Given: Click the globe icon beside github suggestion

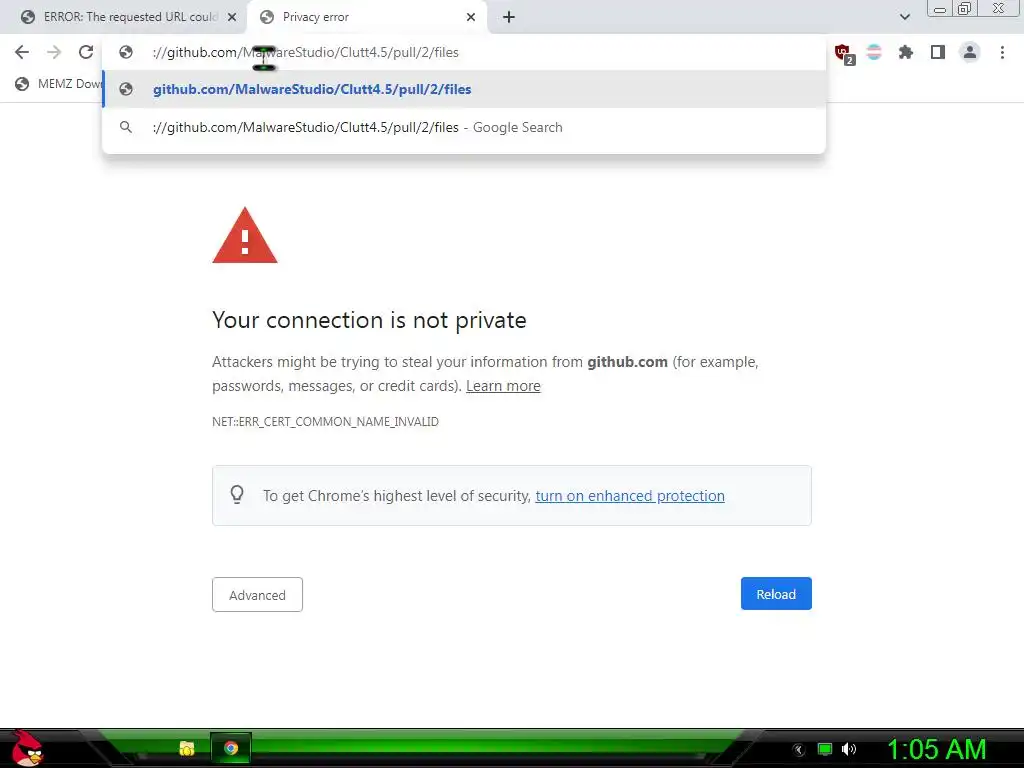Looking at the screenshot, I should tap(126, 89).
